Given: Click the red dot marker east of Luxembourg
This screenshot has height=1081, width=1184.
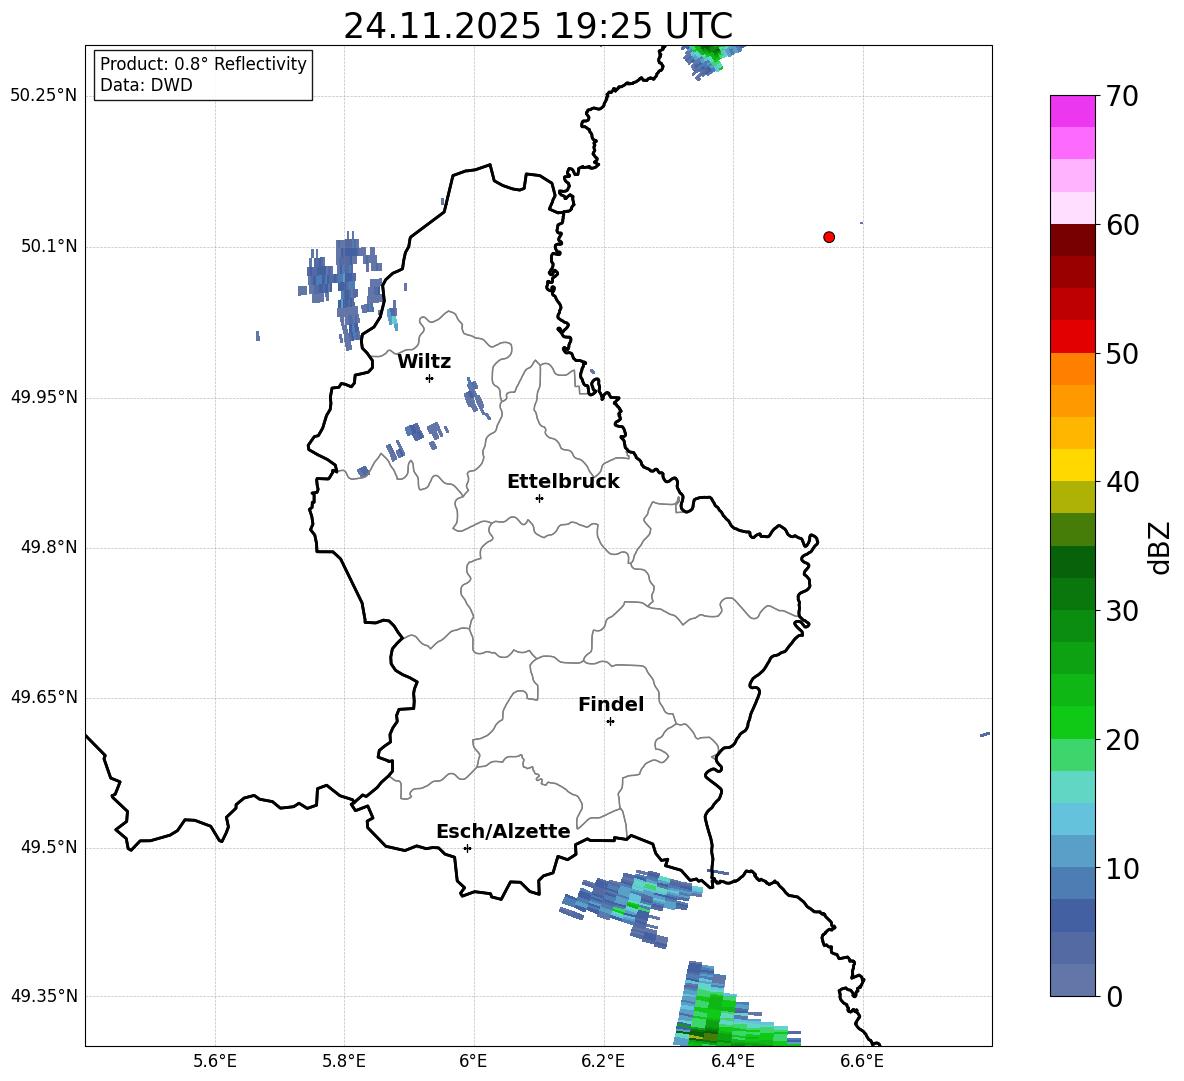Looking at the screenshot, I should 829,237.
